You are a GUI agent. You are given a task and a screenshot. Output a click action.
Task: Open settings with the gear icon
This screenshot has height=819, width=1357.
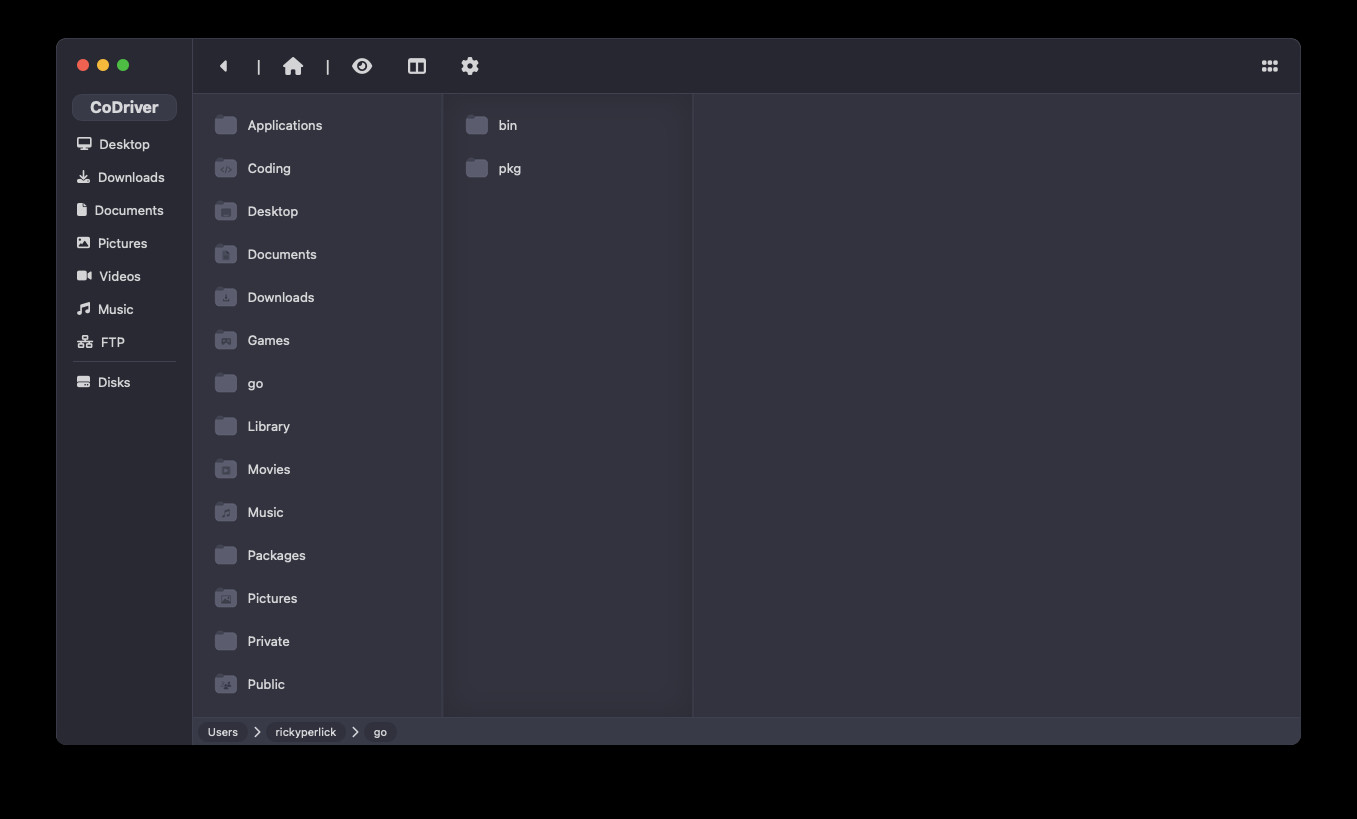[x=470, y=66]
